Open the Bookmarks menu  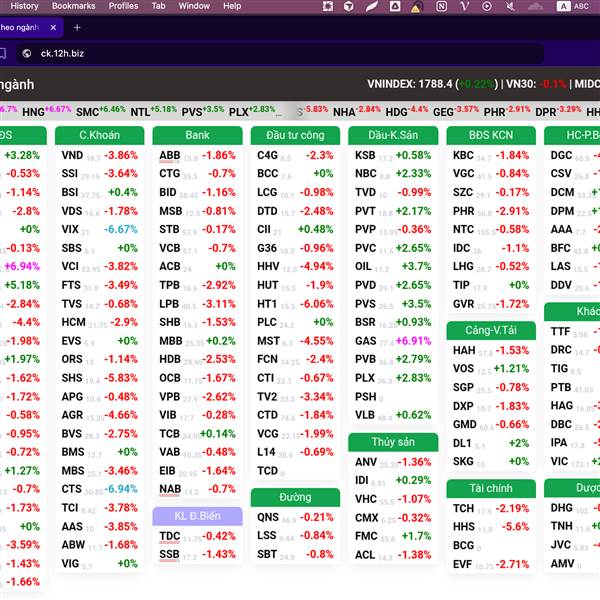[73, 6]
